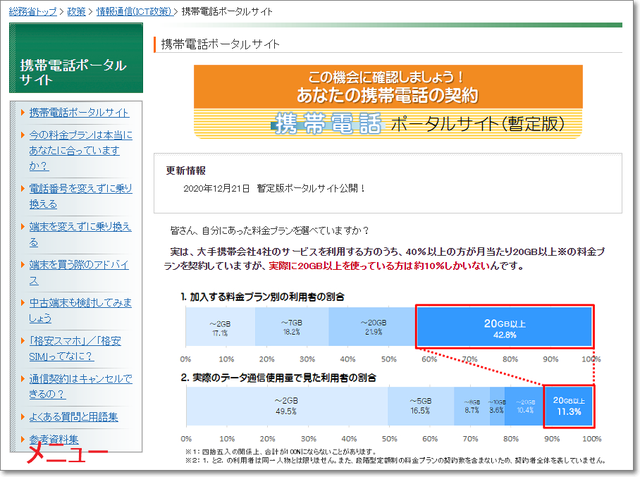Click 通信契約はキャンセルできるの? sidebar link
Screen dimensions: 640x477
tap(80, 386)
